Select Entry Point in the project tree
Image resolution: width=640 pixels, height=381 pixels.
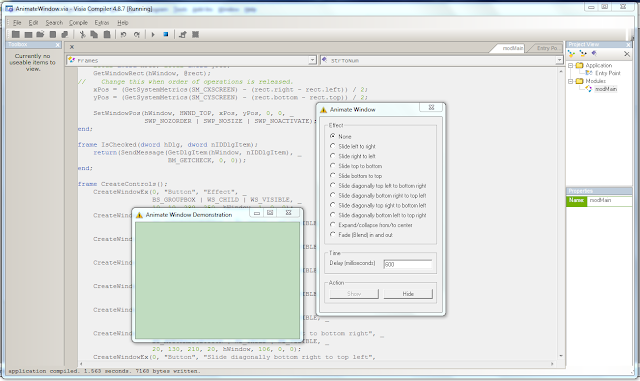tap(607, 73)
